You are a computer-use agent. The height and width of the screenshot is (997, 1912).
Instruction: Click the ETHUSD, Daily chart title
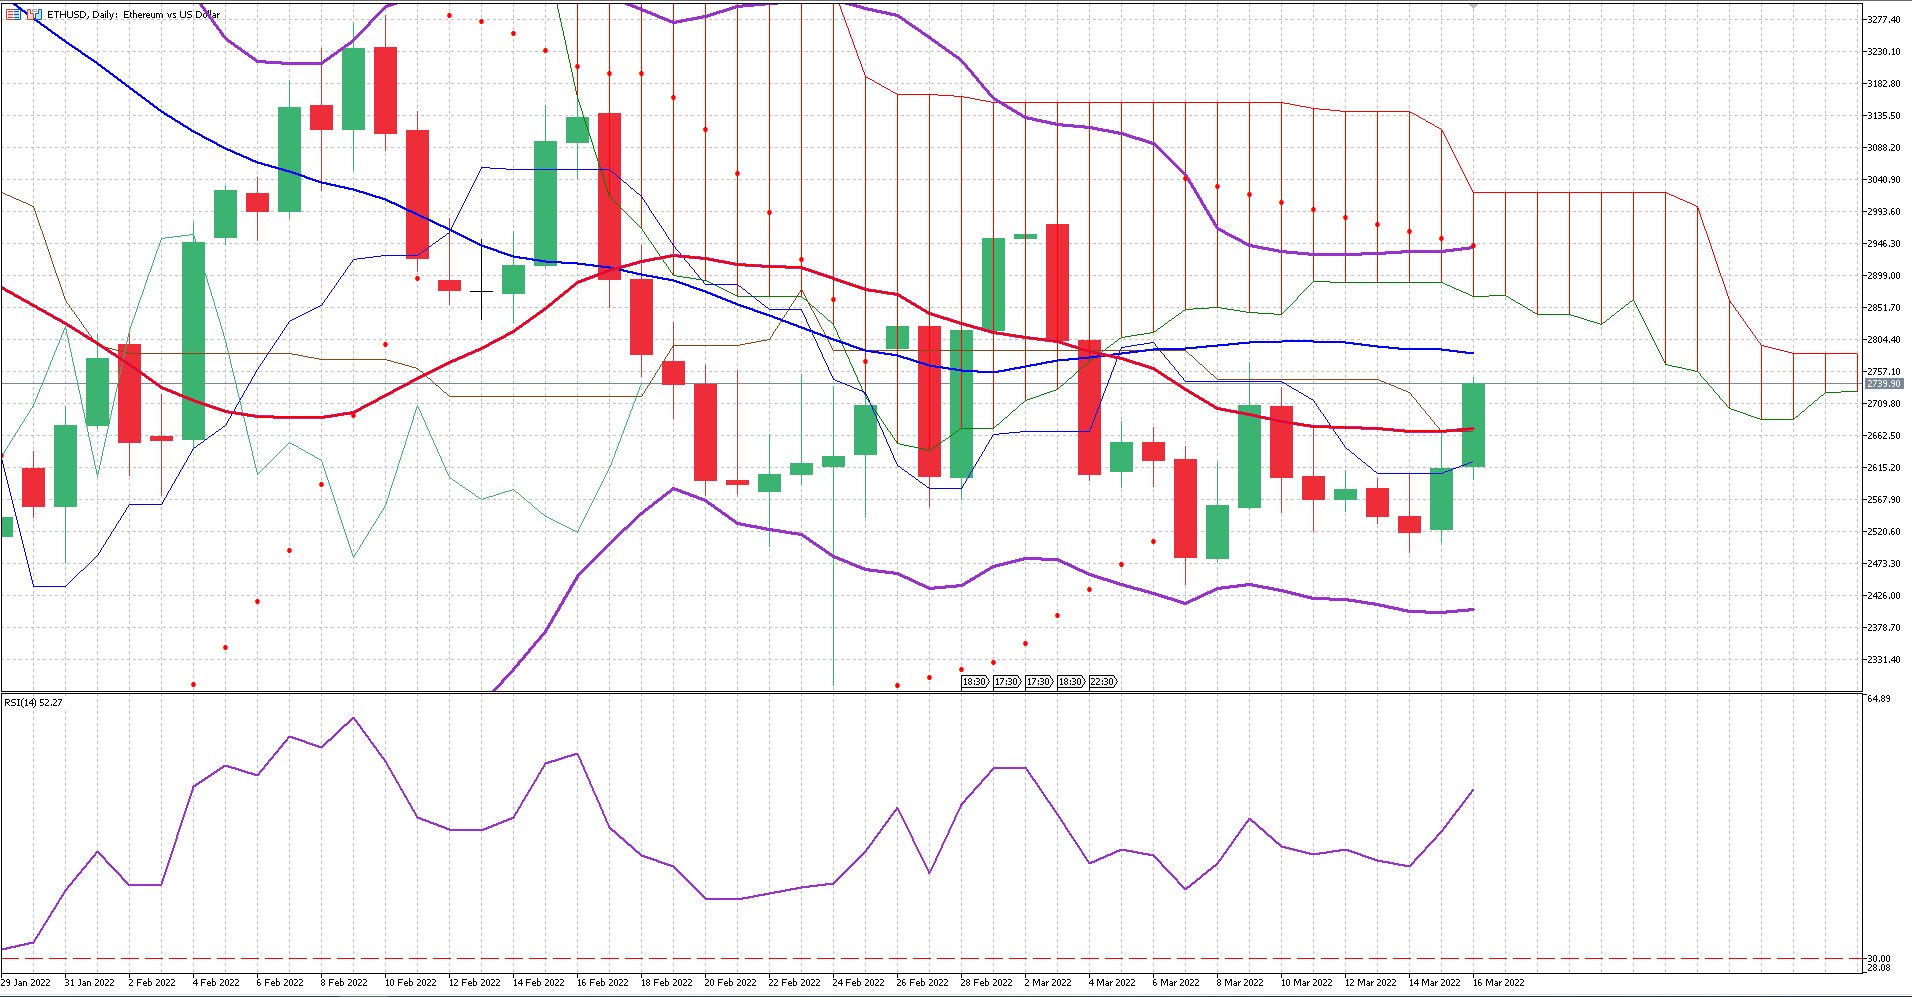[x=133, y=15]
